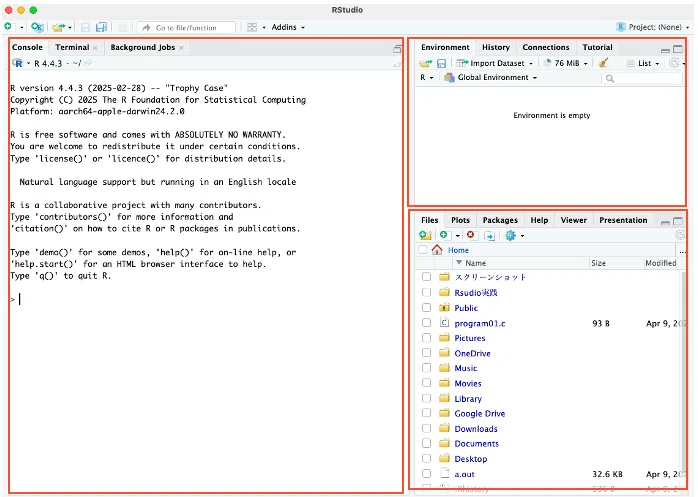698x497 pixels.
Task: Switch to the Environment tab
Action: click(445, 47)
